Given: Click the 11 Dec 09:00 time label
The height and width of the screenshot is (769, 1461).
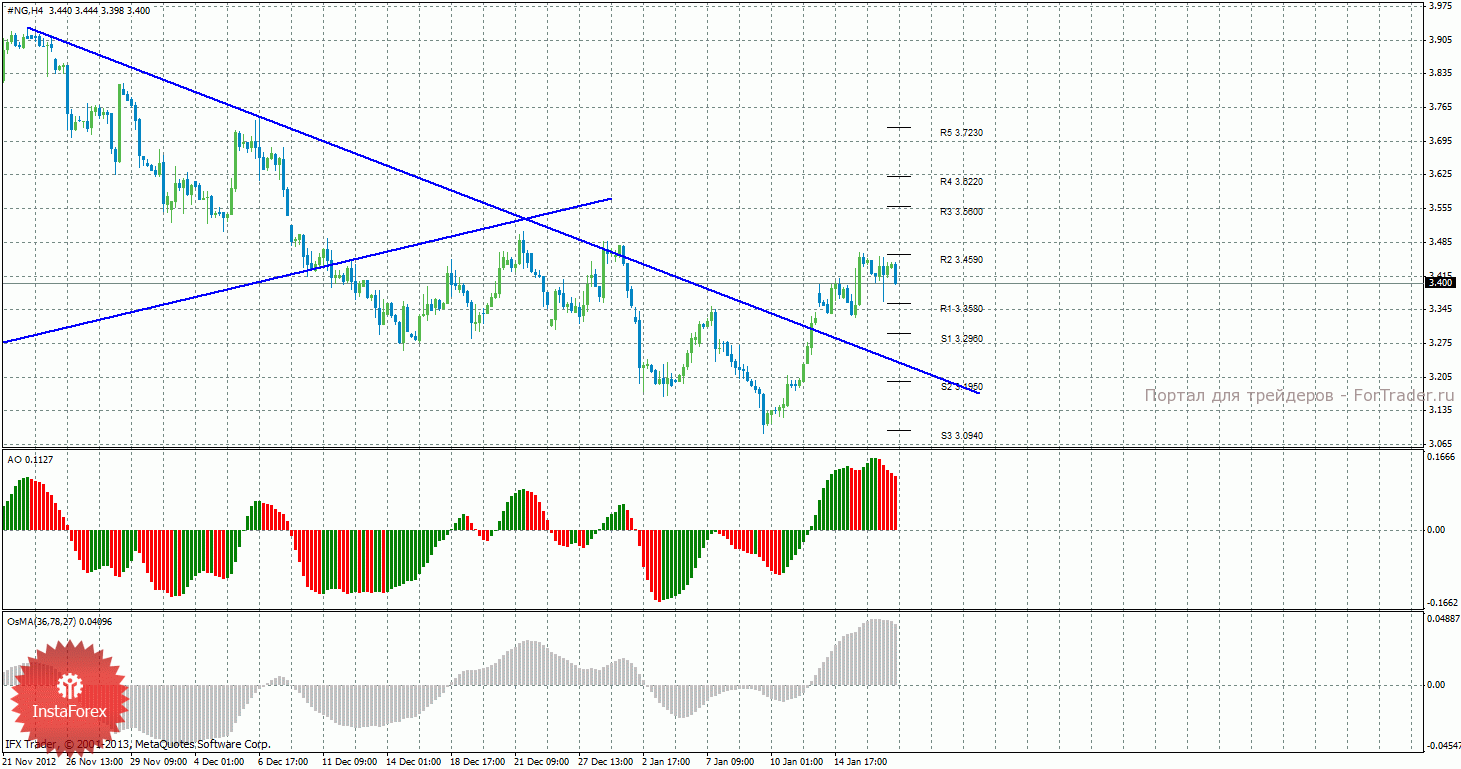Looking at the screenshot, I should click(x=349, y=762).
